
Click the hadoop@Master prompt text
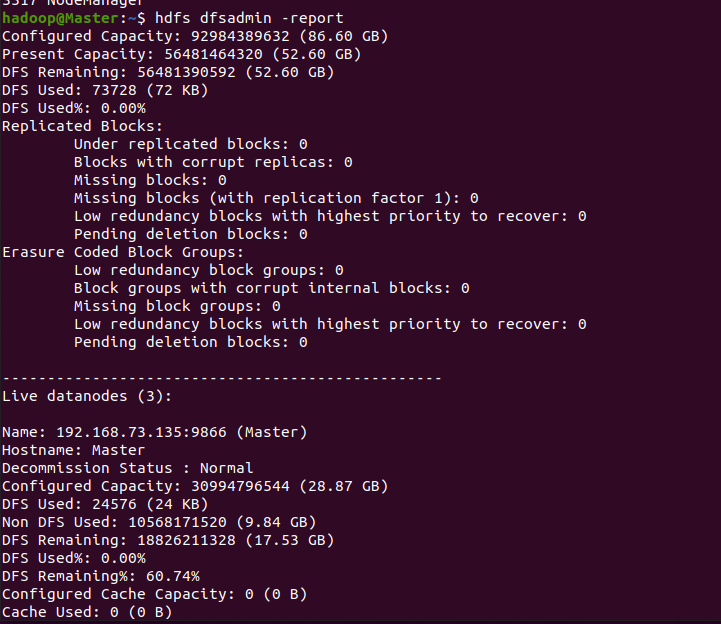(x=60, y=18)
